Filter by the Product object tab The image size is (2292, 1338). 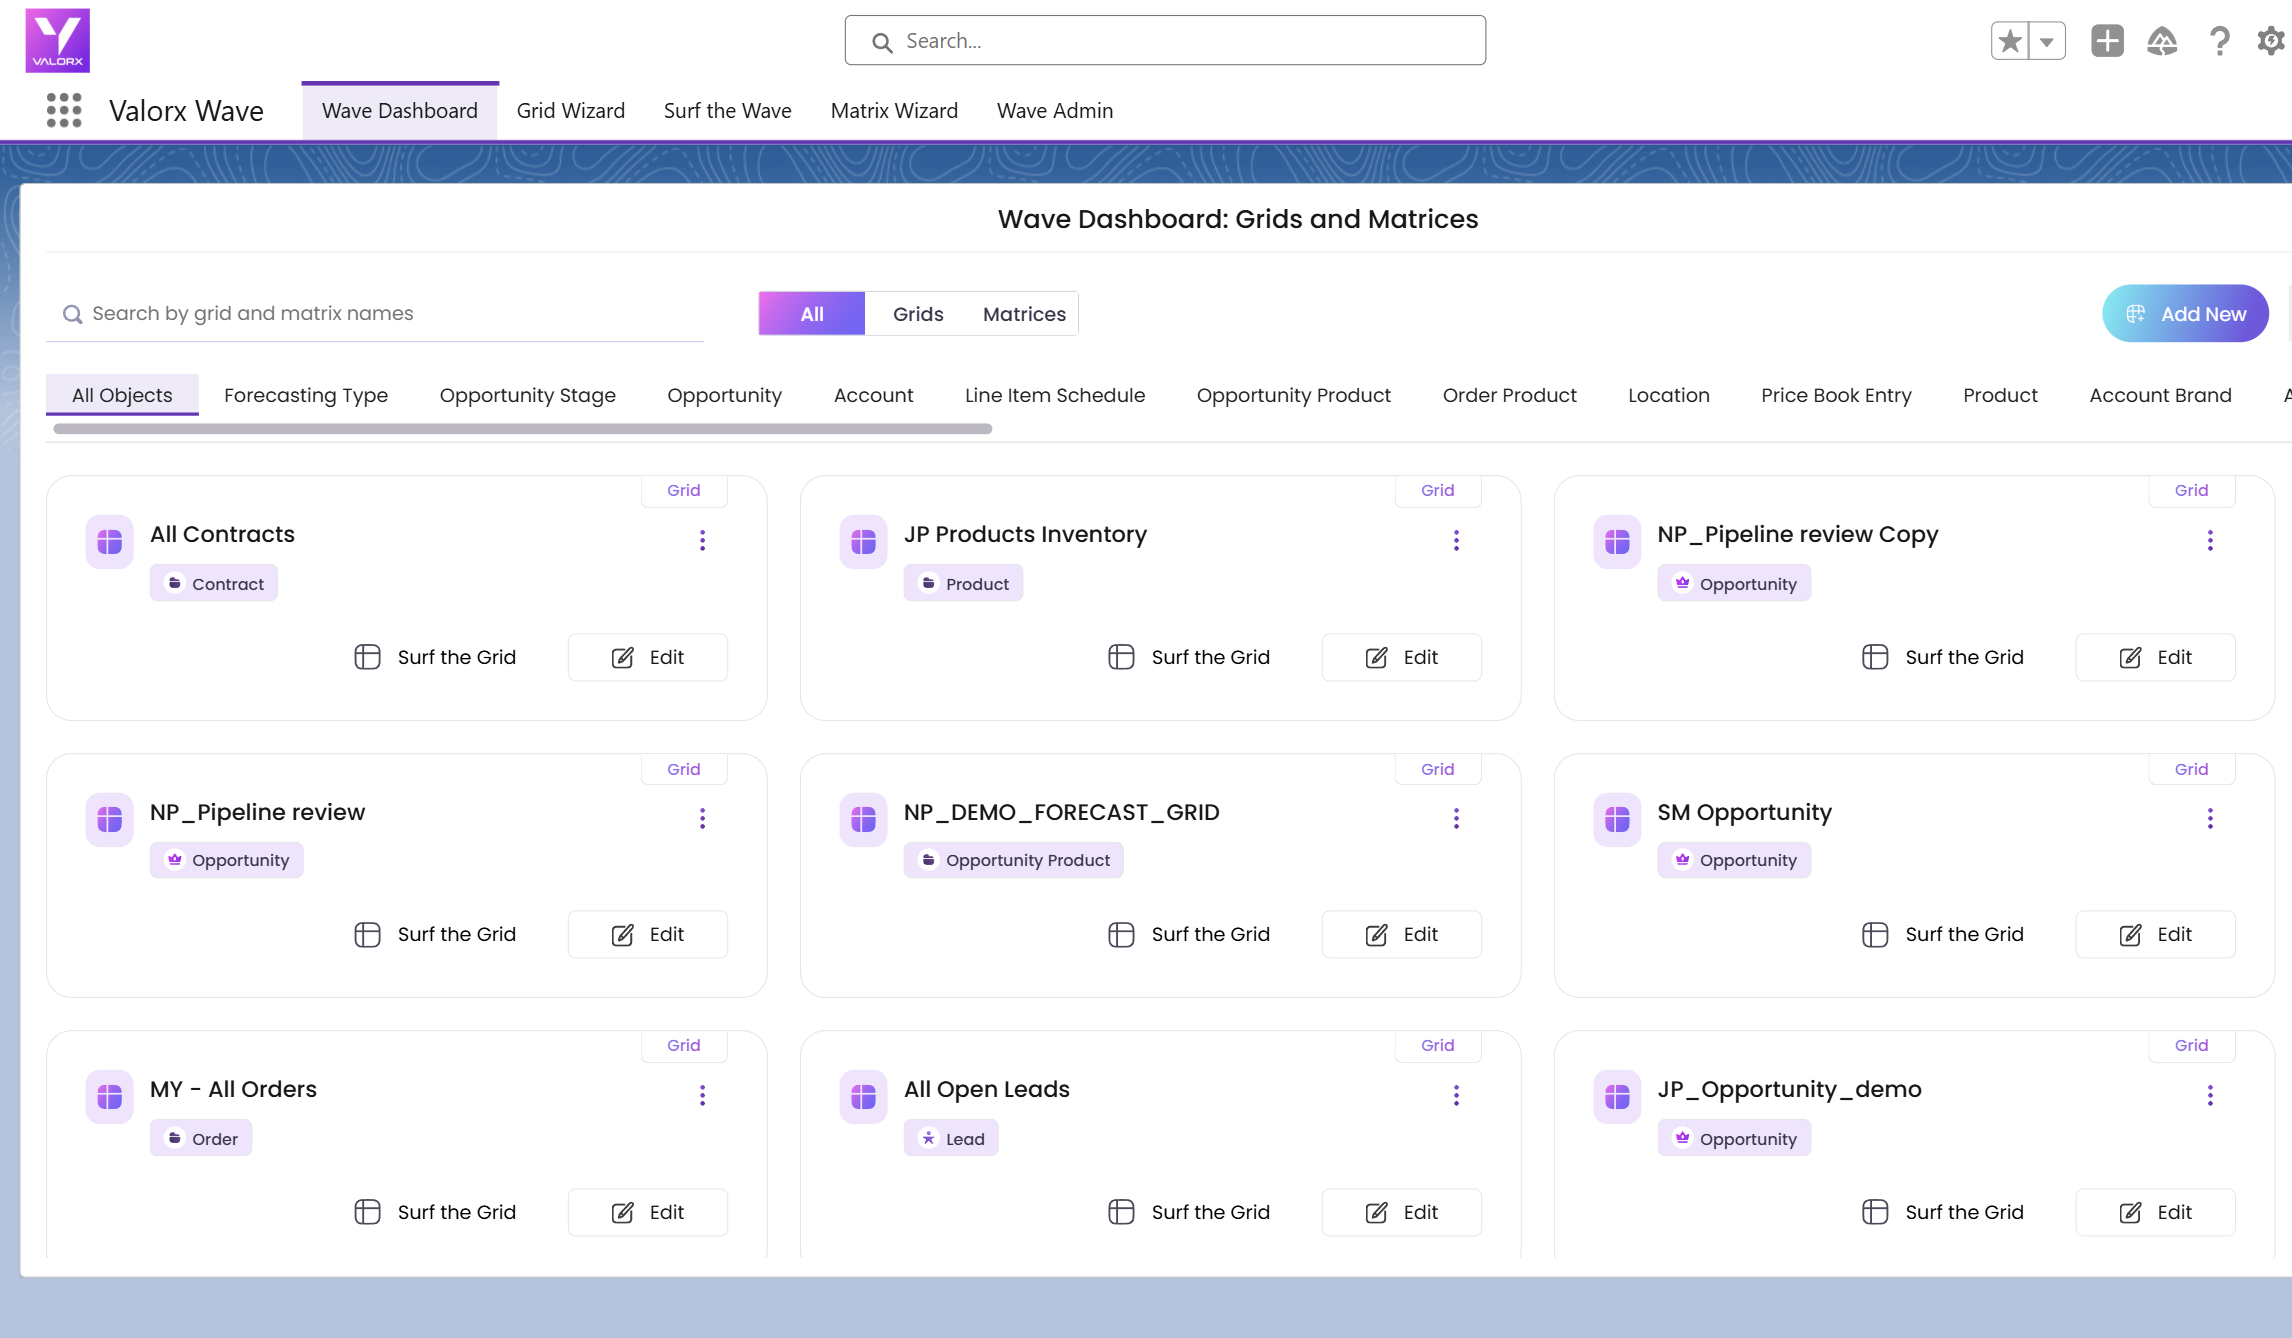(x=2000, y=395)
